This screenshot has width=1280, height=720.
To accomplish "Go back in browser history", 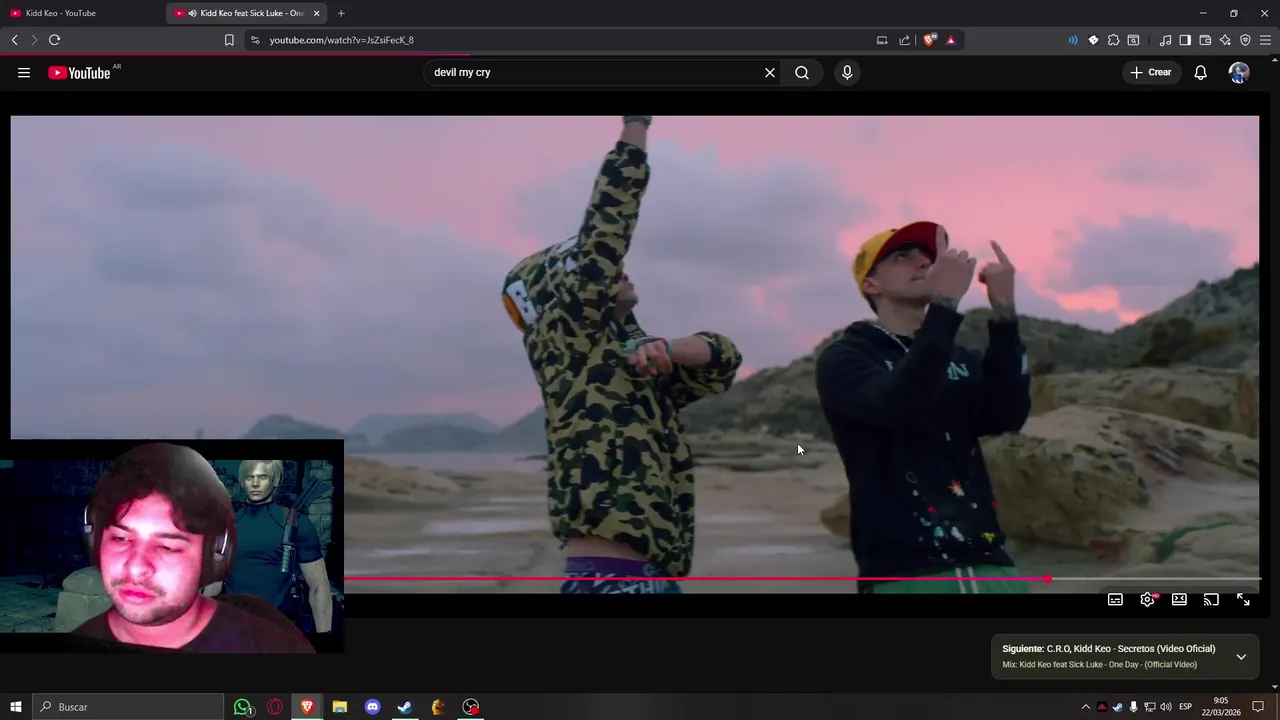I will point(14,40).
